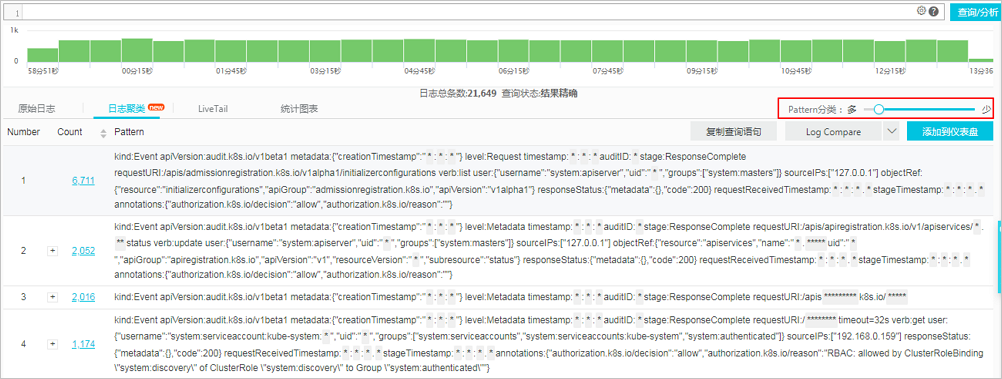Adjust the Pattern分类 slider handle
Screen dimensions: 1002x379
pyautogui.click(x=879, y=109)
